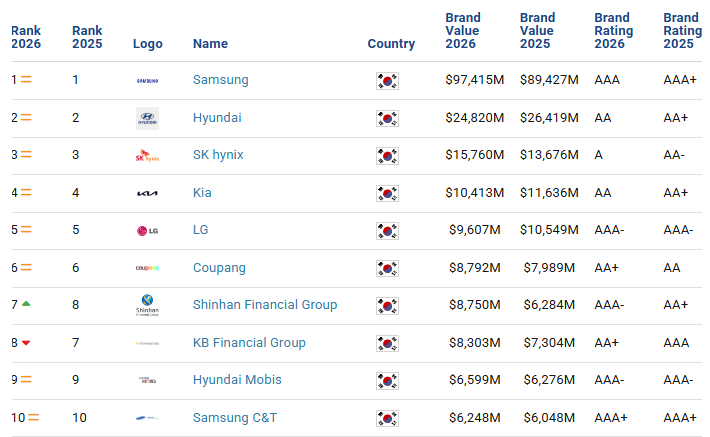Select the $10,549M brand value cell

coord(549,230)
